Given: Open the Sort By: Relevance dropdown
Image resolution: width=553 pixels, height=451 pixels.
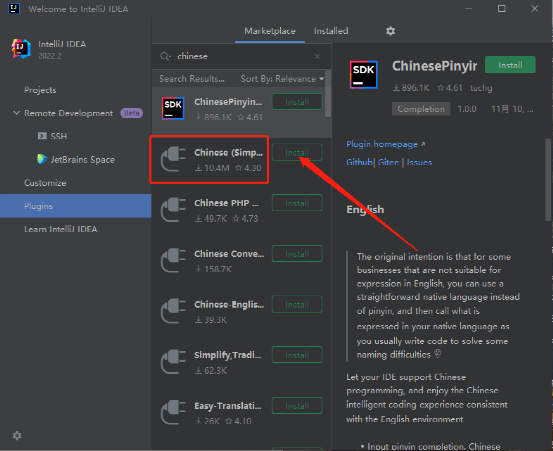Looking at the screenshot, I should (x=282, y=79).
